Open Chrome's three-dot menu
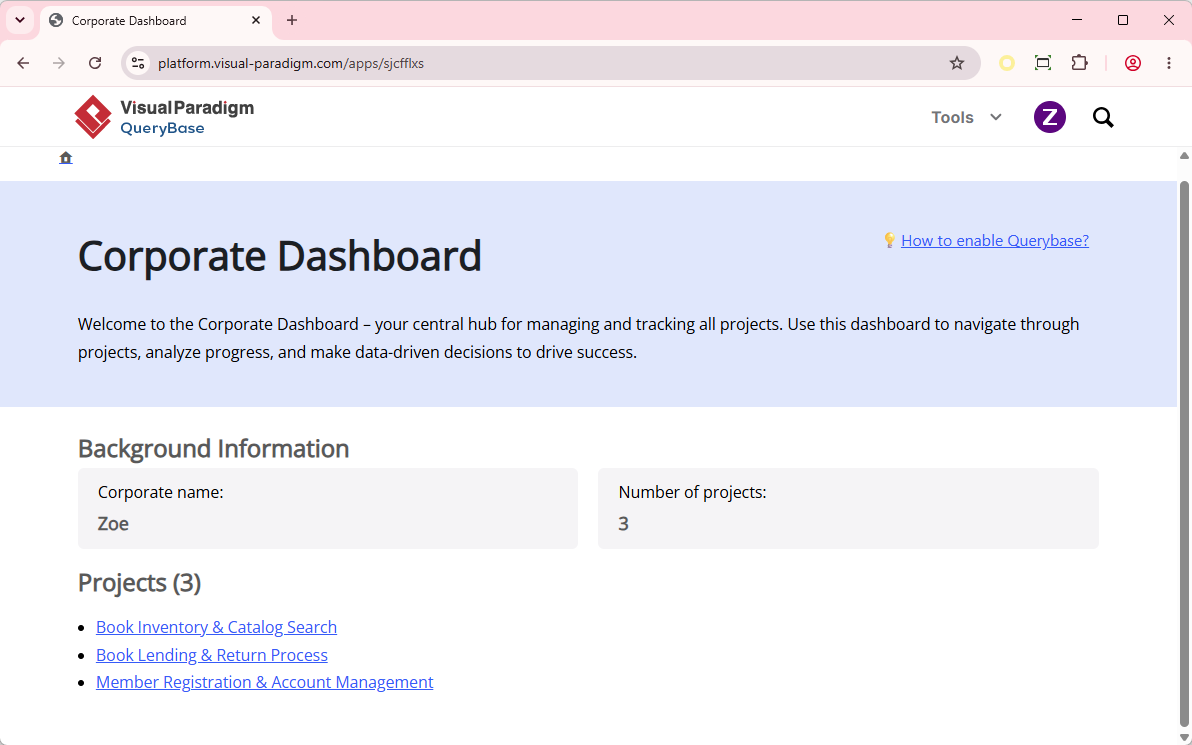Image resolution: width=1192 pixels, height=745 pixels. [x=1169, y=63]
